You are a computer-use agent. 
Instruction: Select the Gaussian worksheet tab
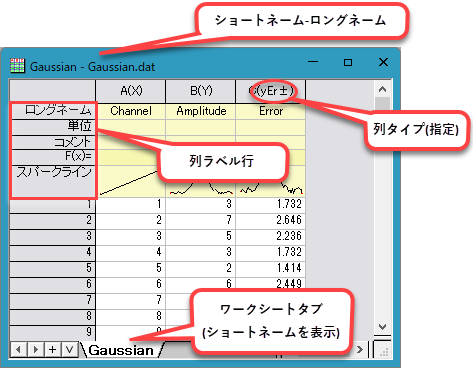(121, 350)
